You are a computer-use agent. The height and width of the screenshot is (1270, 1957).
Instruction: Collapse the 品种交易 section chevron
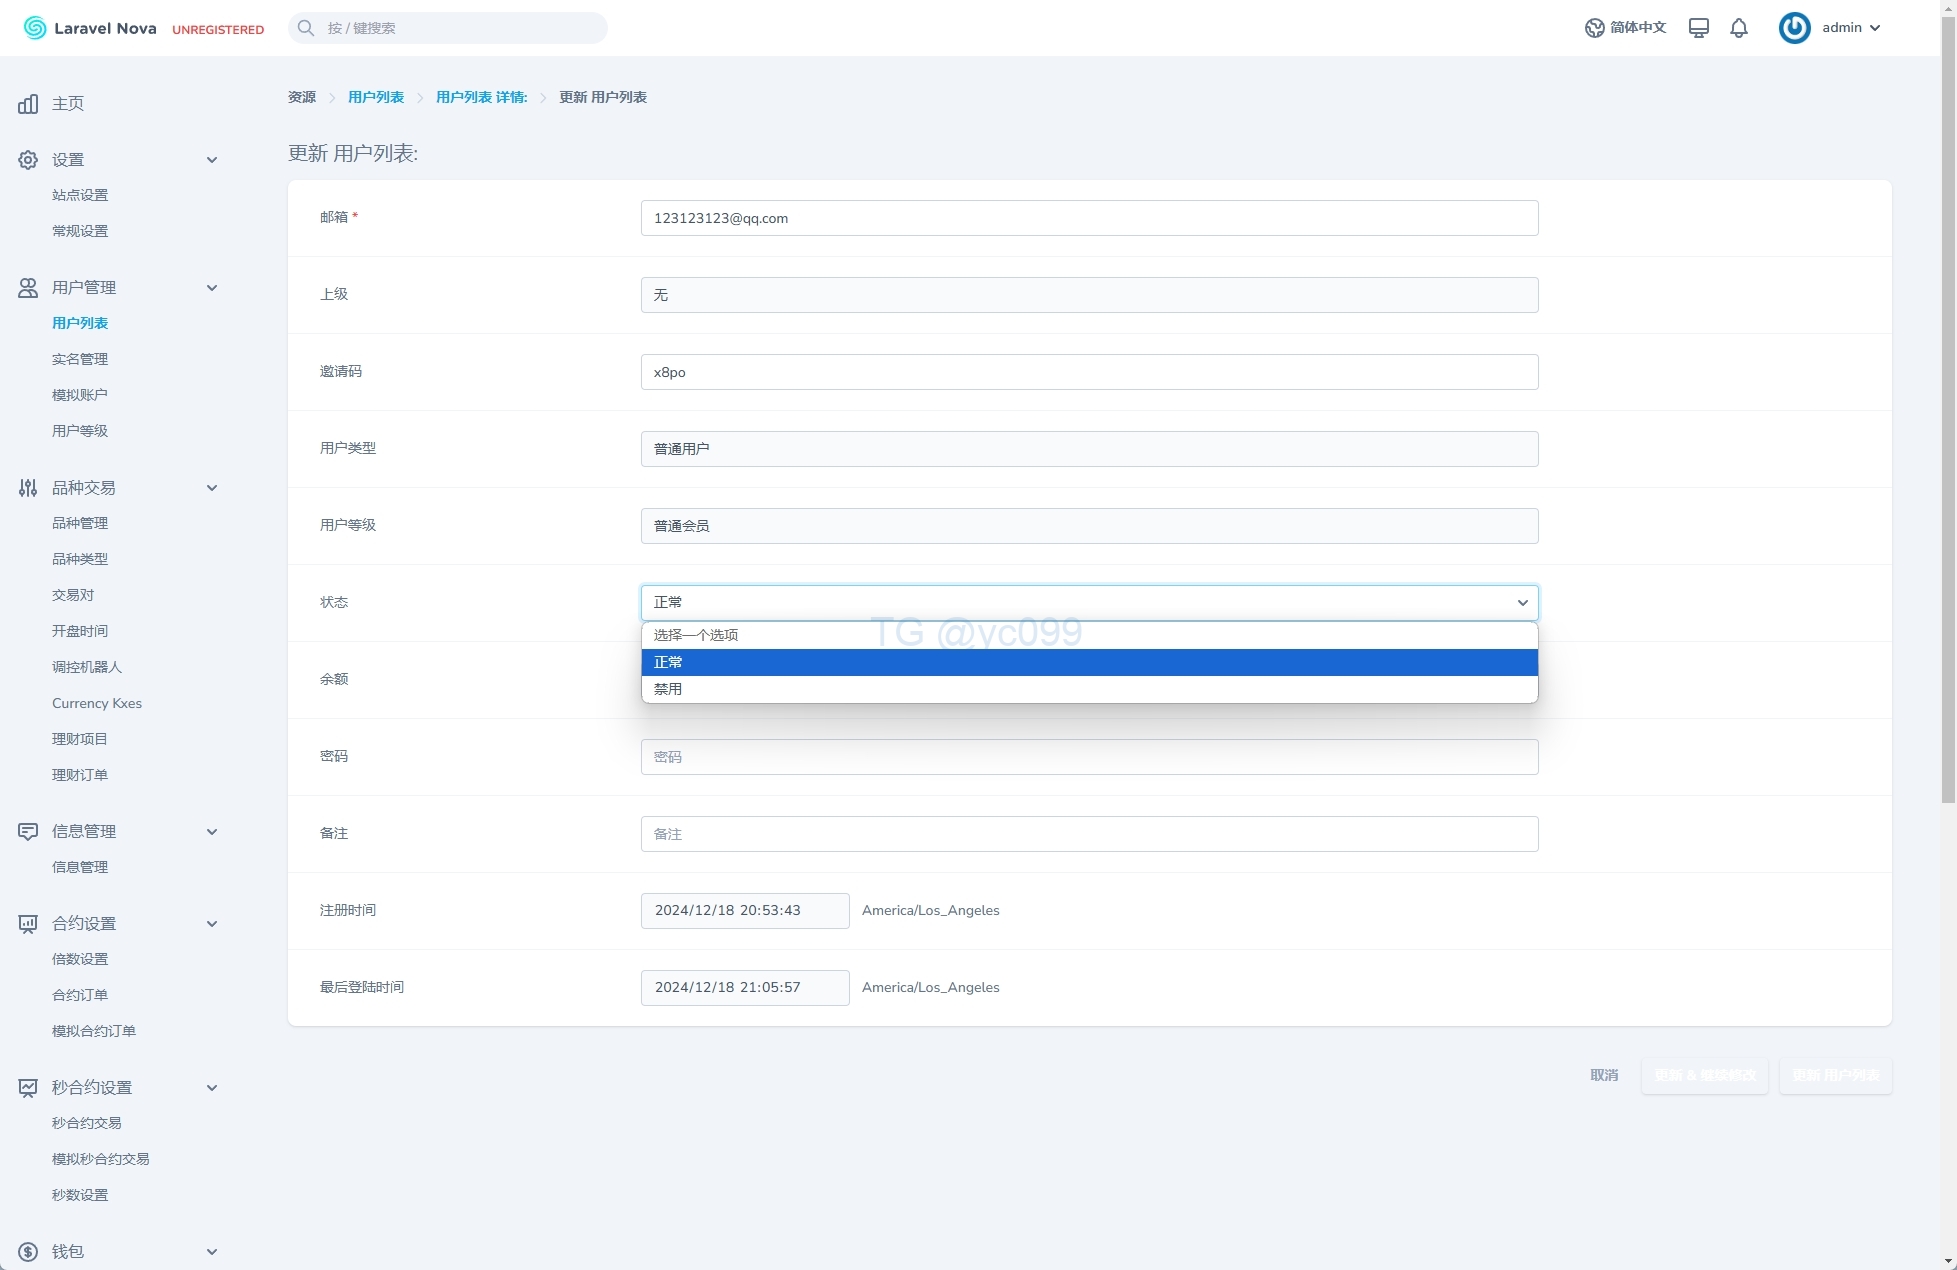(x=212, y=488)
